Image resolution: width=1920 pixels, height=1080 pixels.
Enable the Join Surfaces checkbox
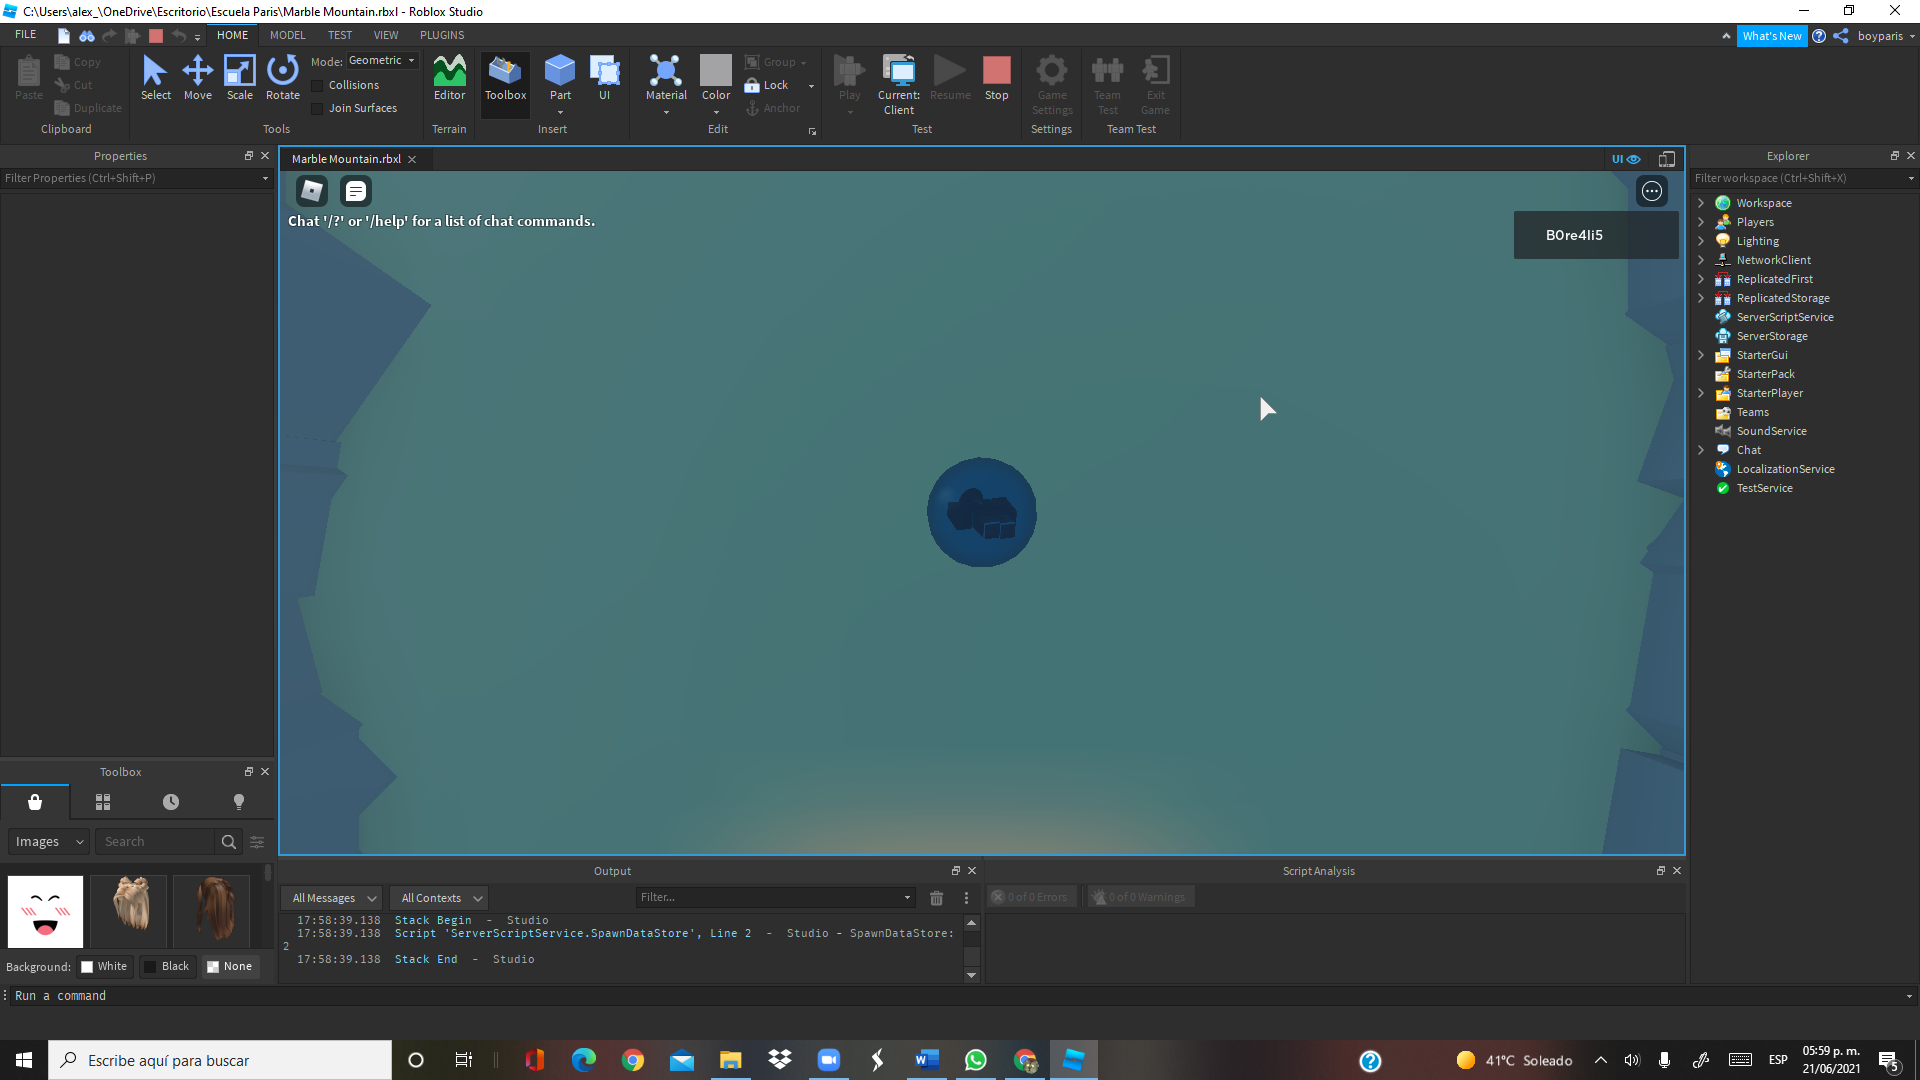coord(317,109)
